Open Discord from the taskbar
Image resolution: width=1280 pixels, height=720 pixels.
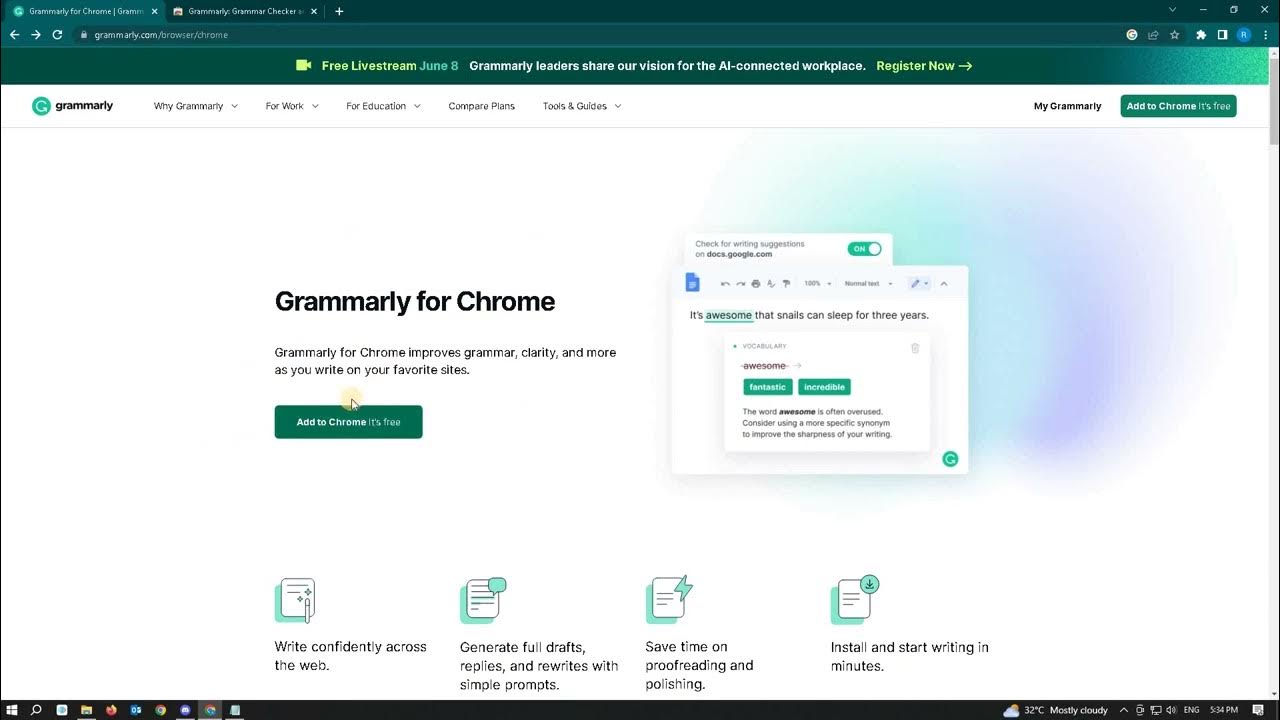pos(185,710)
